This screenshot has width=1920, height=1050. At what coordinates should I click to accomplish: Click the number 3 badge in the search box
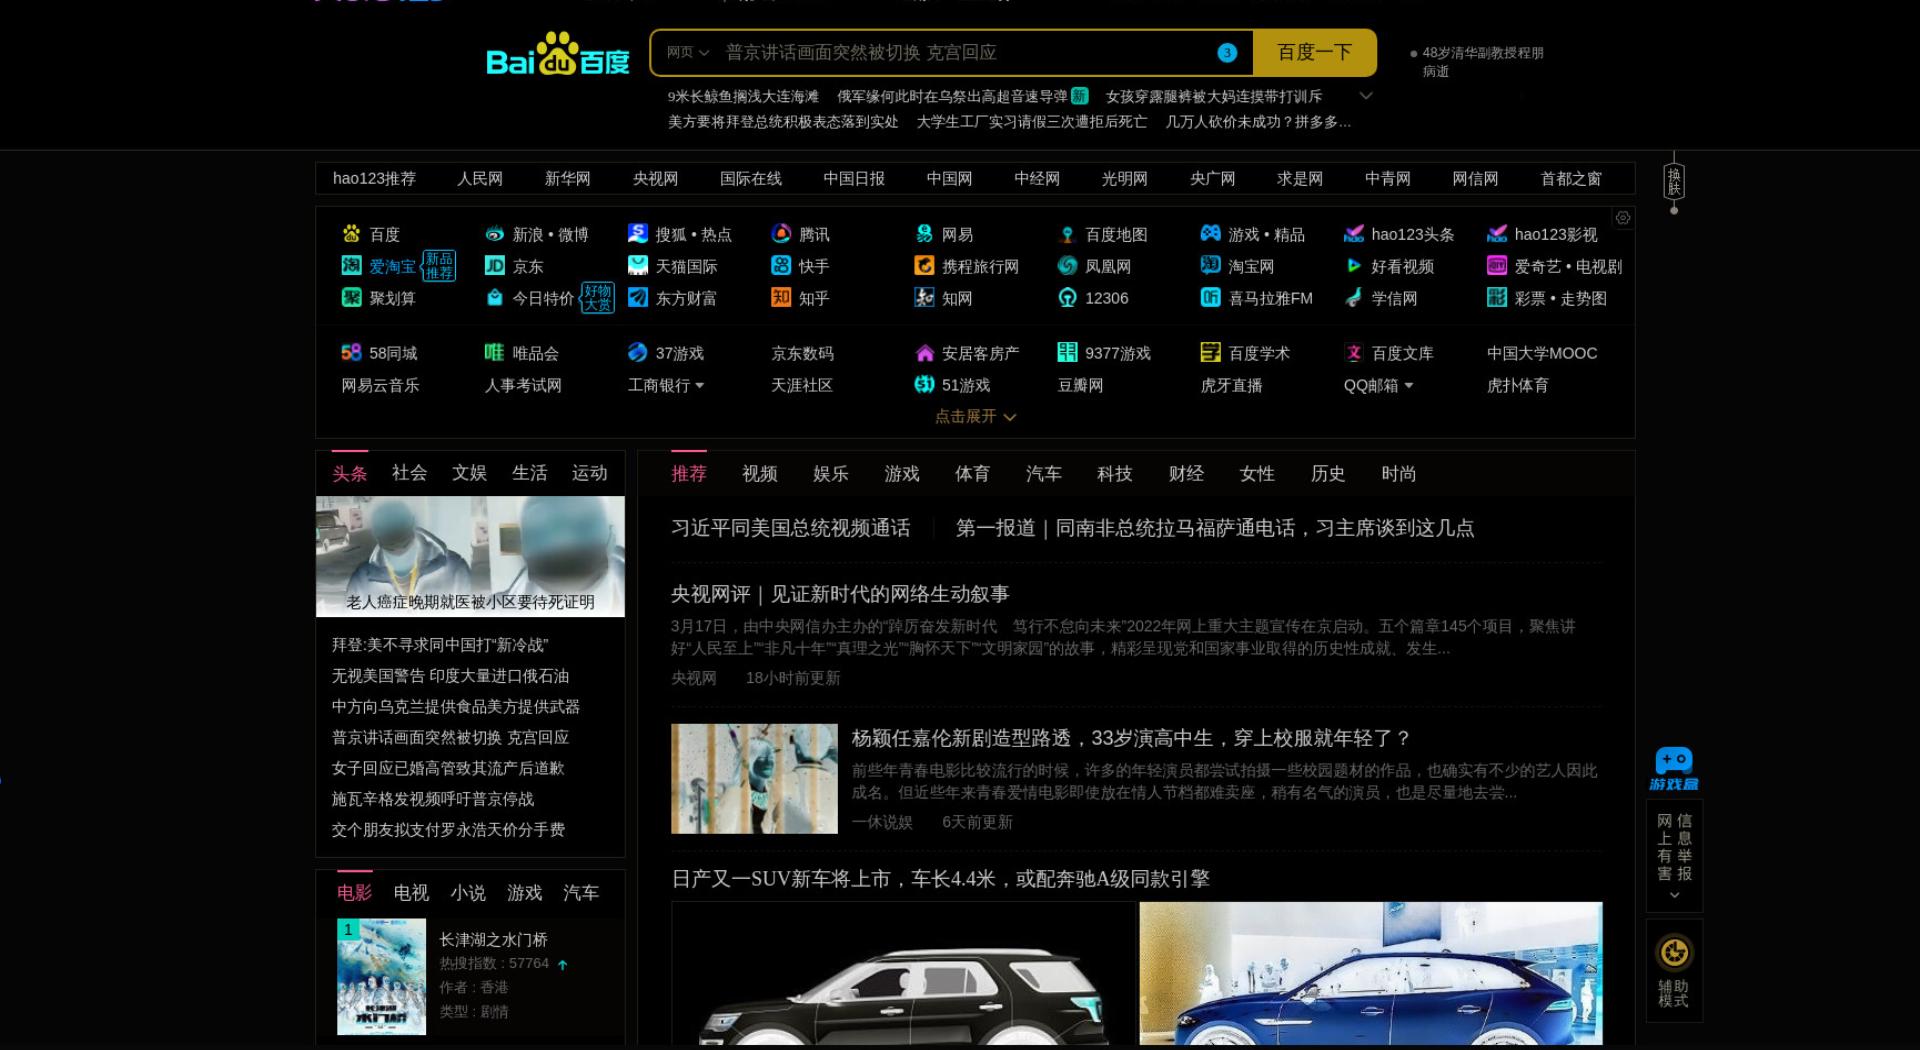[1227, 53]
